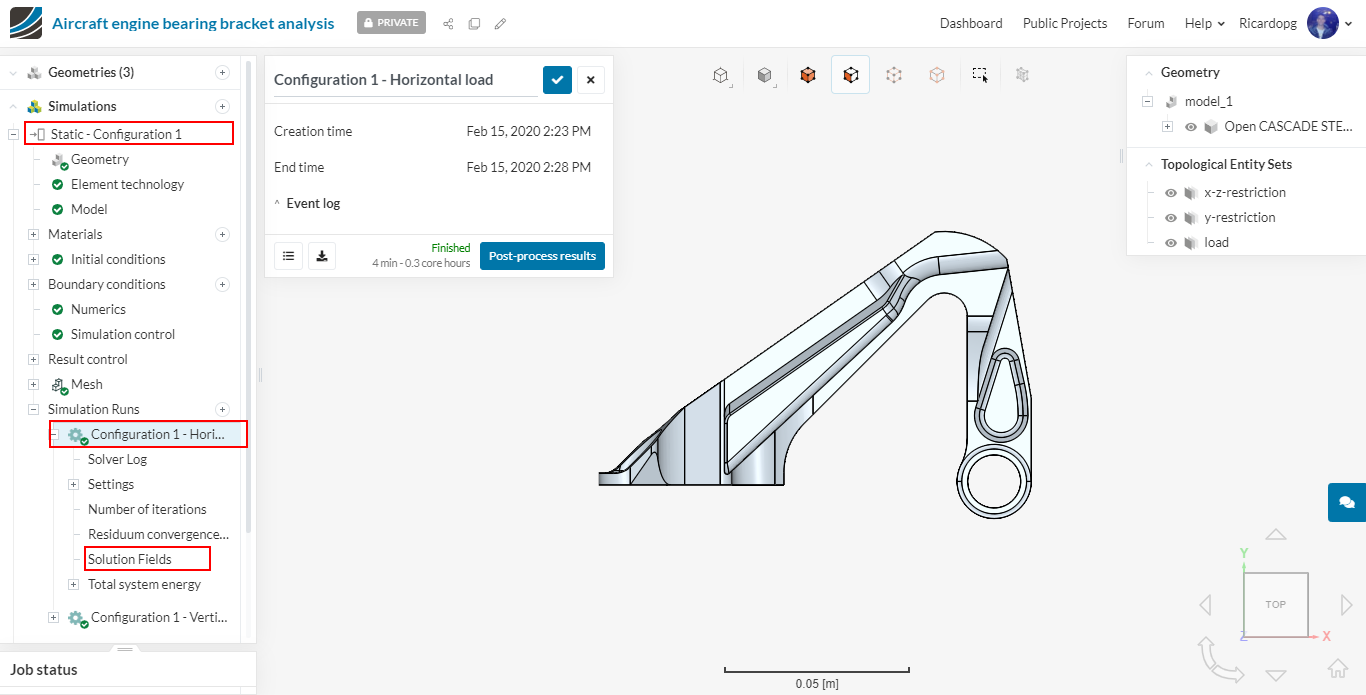This screenshot has height=695, width=1366.
Task: Hide the x-z-restriction entity set
Action: pyautogui.click(x=1171, y=193)
